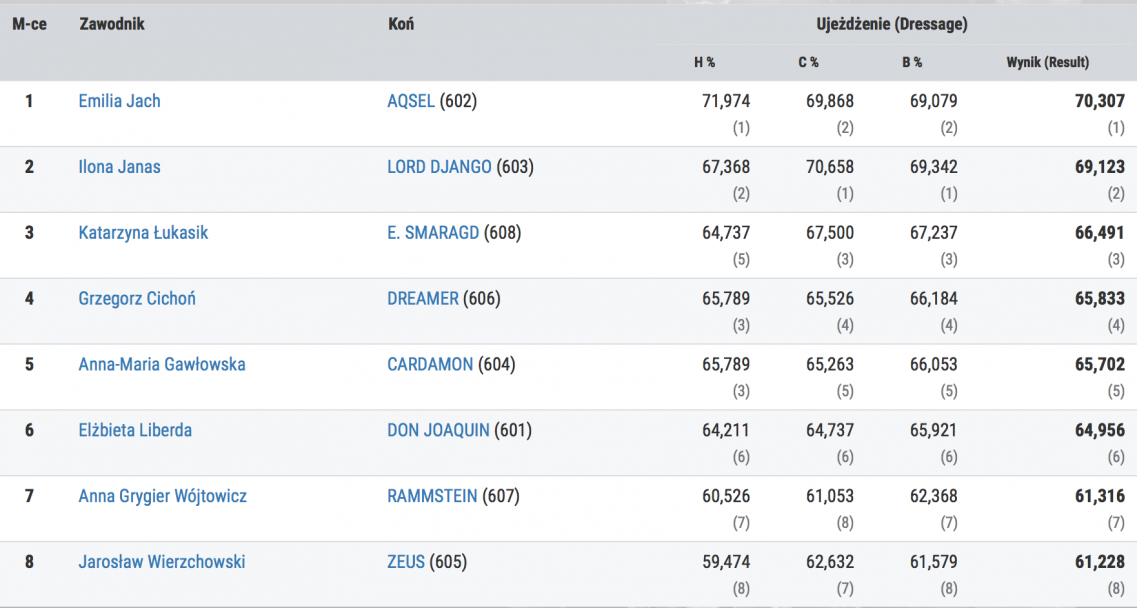Click the Zawodnik column header
This screenshot has width=1137, height=608.
click(x=112, y=24)
